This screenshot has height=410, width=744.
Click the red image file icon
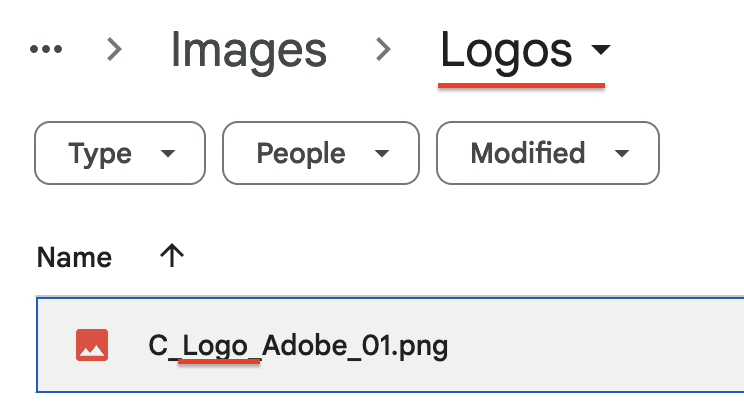coord(92,345)
